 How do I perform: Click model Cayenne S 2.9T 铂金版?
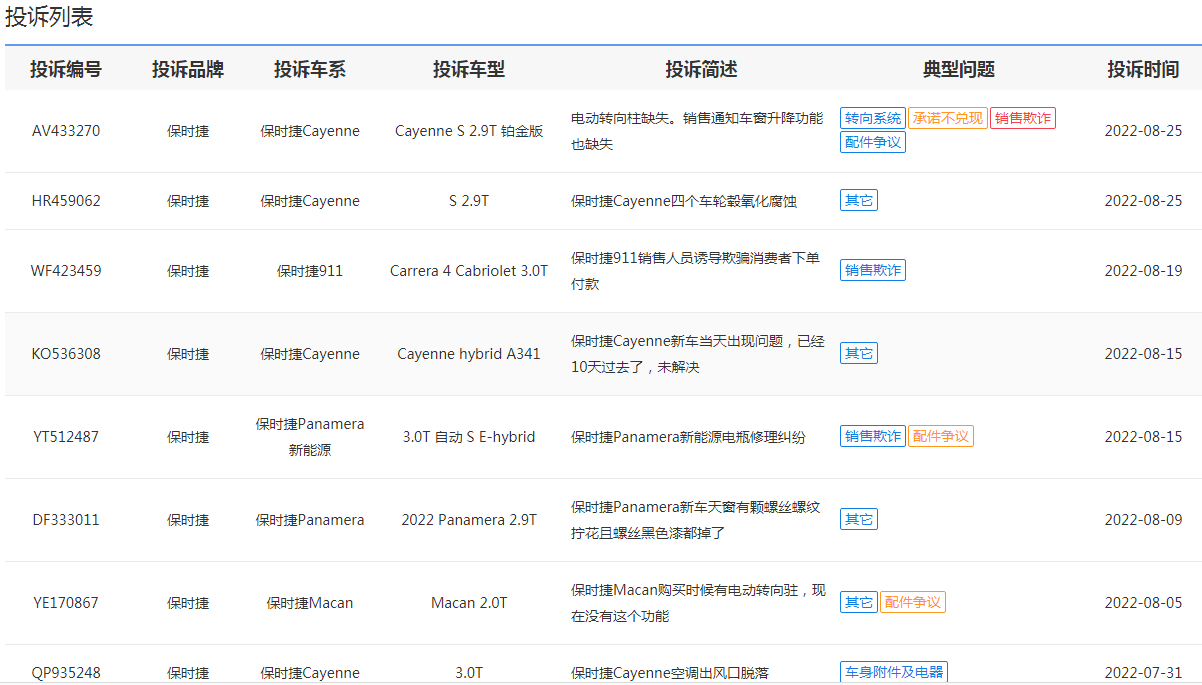click(x=469, y=131)
